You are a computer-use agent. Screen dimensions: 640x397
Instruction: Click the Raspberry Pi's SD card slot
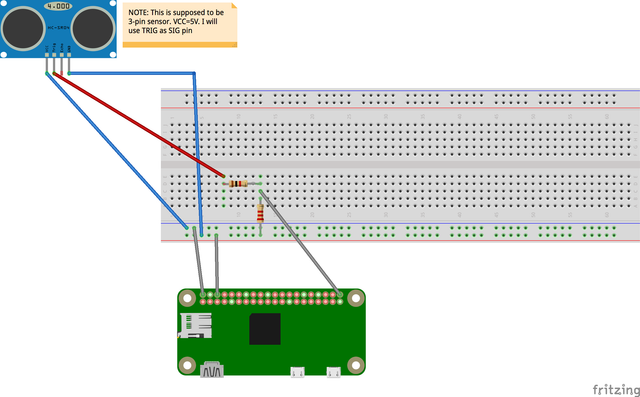pos(195,325)
